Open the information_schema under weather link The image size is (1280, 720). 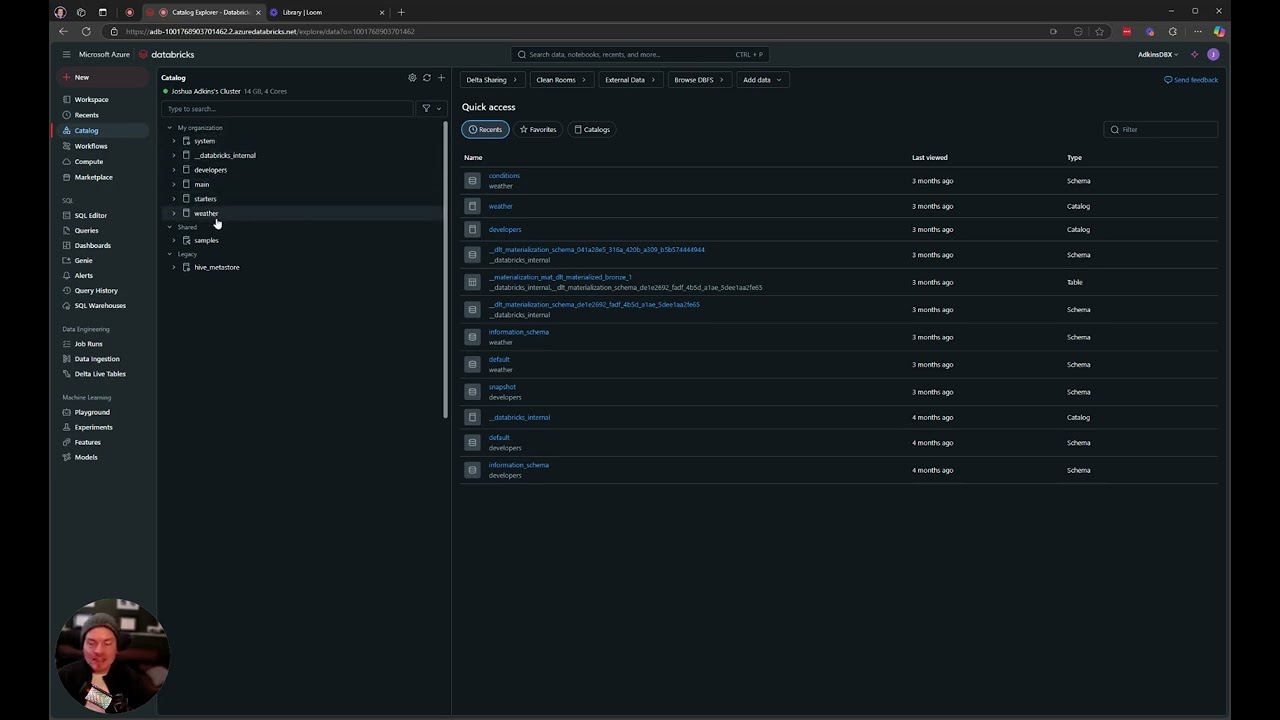518,332
